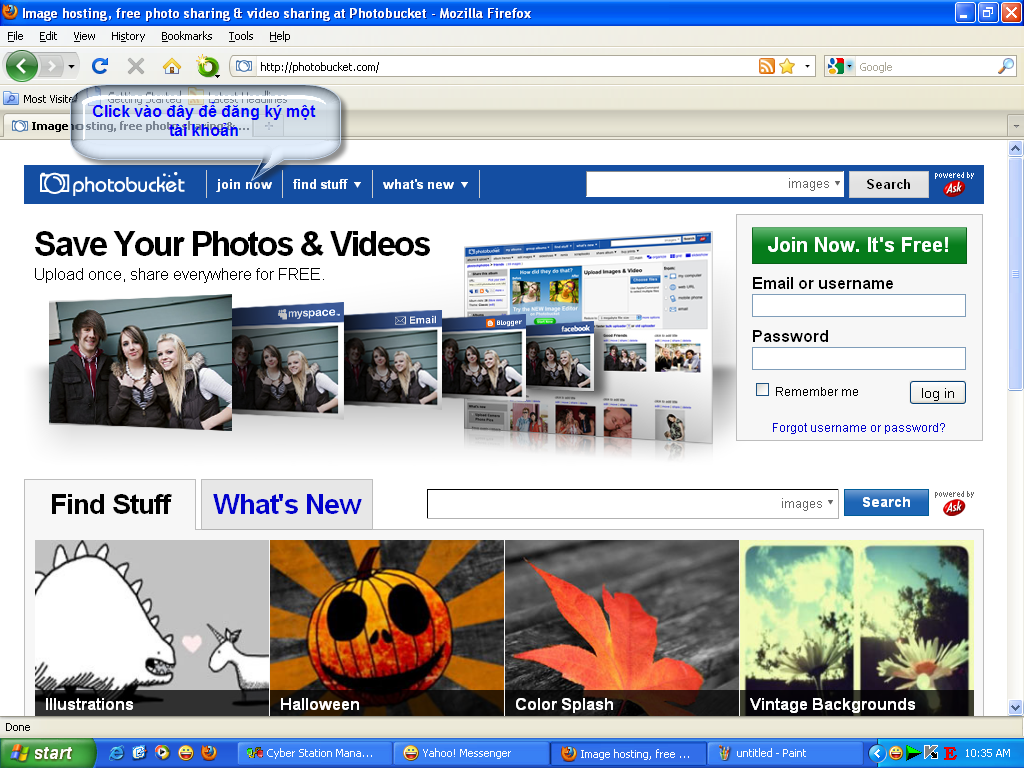This screenshot has height=768, width=1024.
Task: Click the vertical scrollbar thumb
Action: tap(1016, 273)
